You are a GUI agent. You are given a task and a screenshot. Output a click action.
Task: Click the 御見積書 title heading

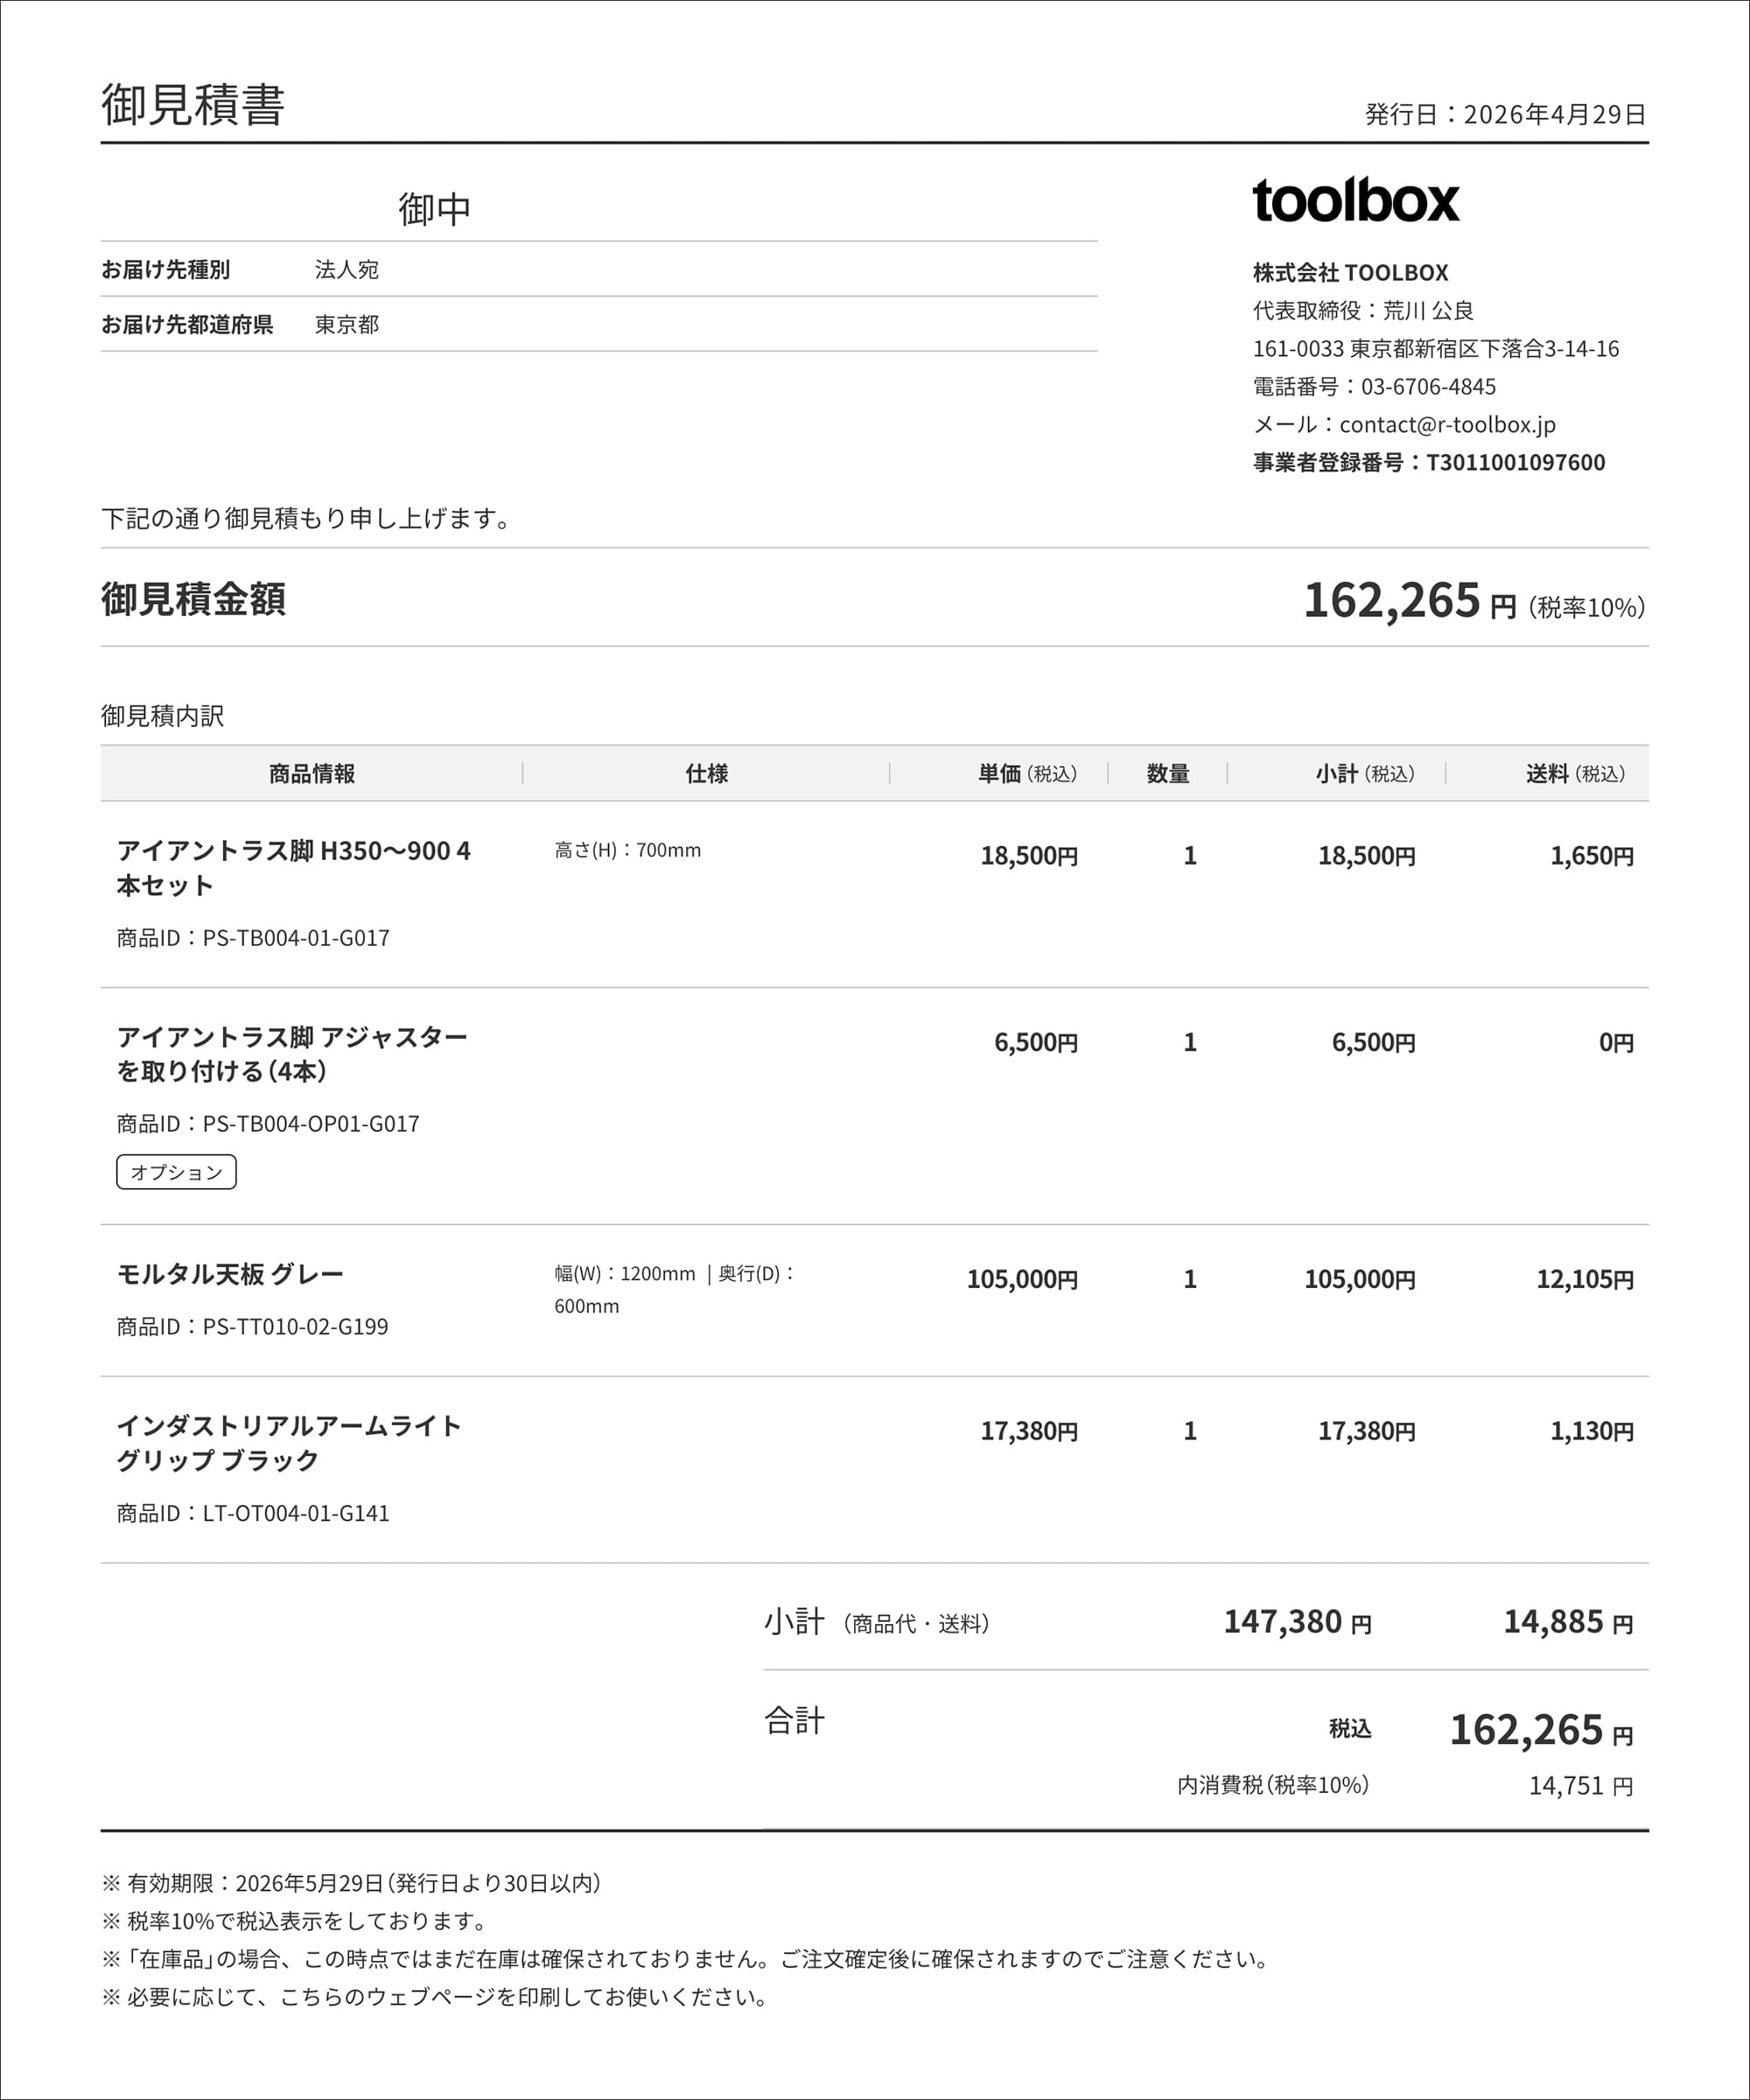click(193, 104)
